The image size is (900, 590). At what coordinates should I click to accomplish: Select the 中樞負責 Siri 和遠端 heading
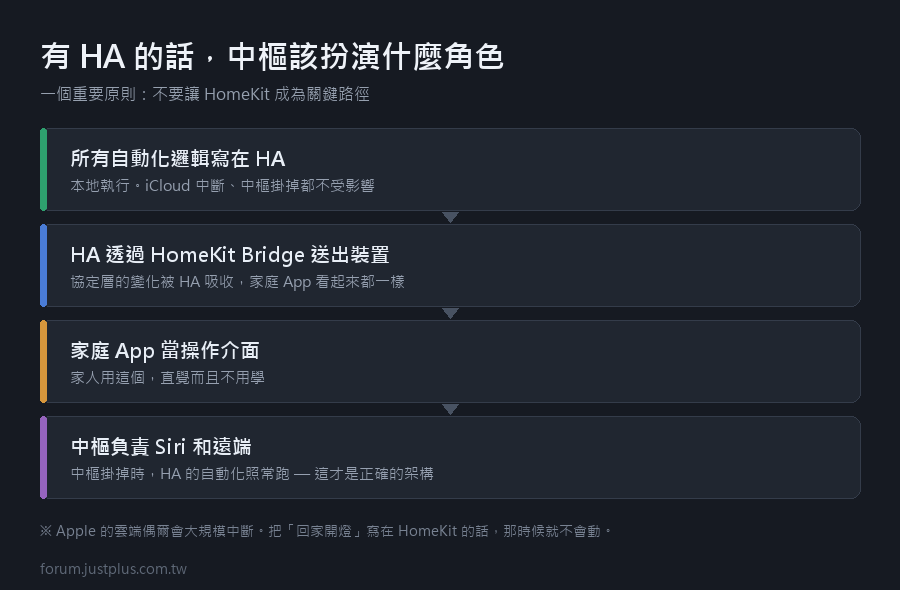coord(161,447)
